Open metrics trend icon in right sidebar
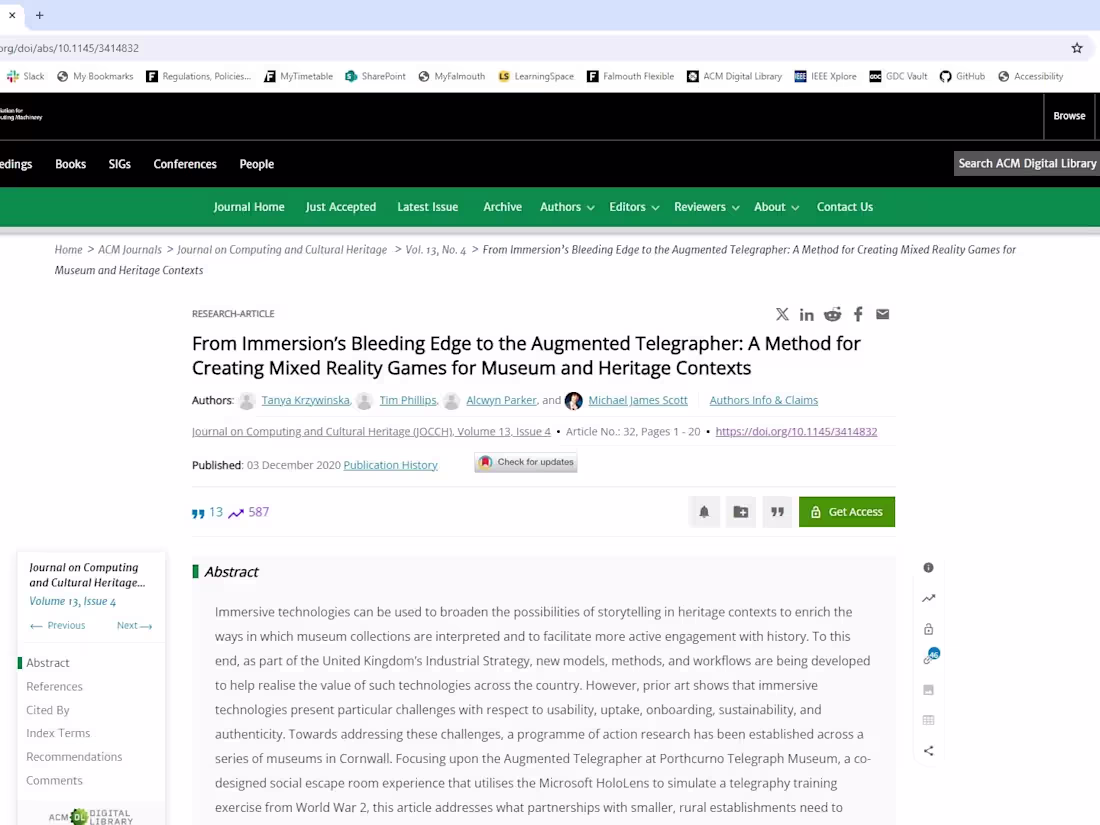The image size is (1100, 825). point(929,598)
